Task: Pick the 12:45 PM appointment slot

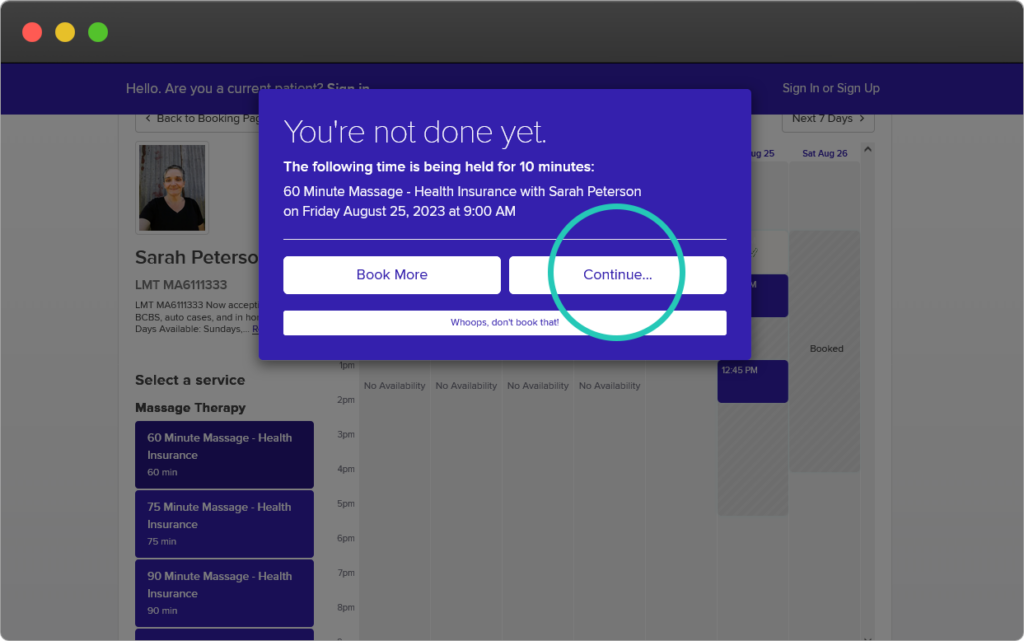Action: [752, 381]
